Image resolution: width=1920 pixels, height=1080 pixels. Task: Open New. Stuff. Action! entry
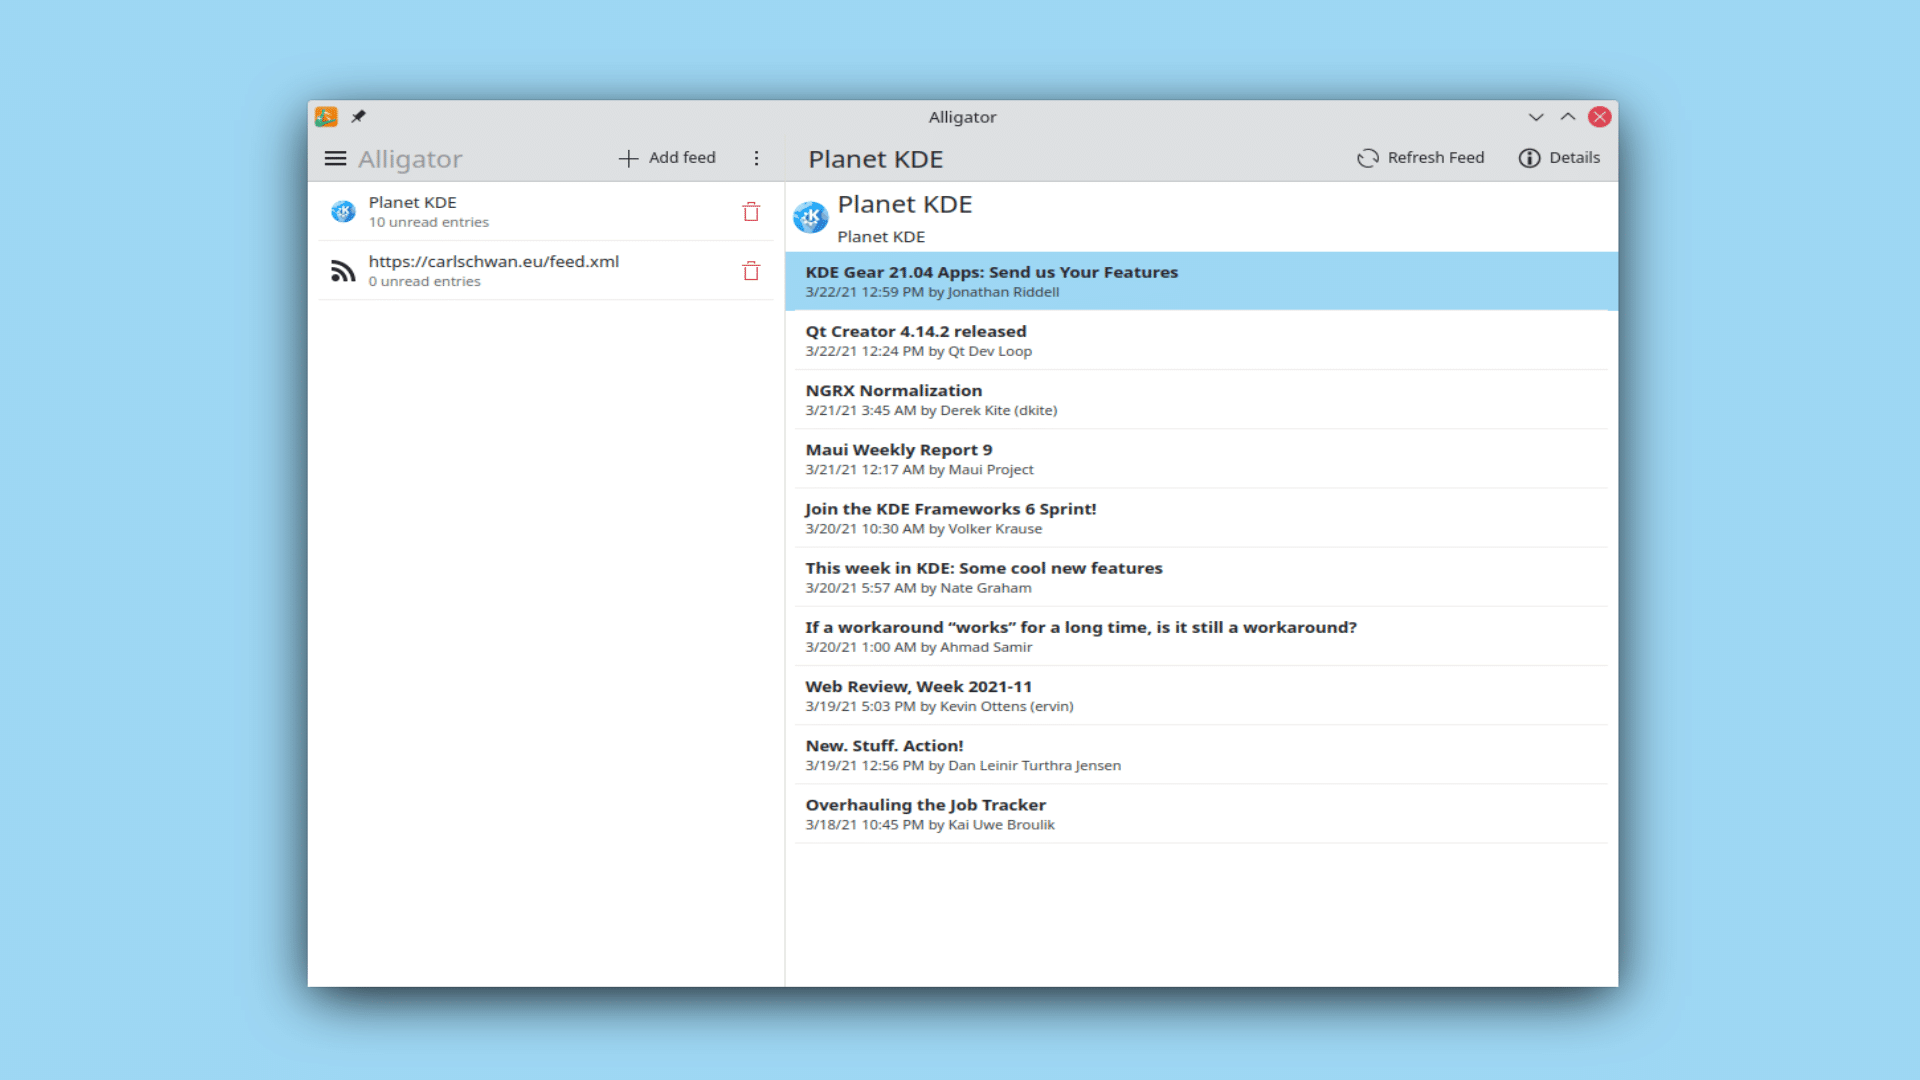pyautogui.click(x=1201, y=754)
